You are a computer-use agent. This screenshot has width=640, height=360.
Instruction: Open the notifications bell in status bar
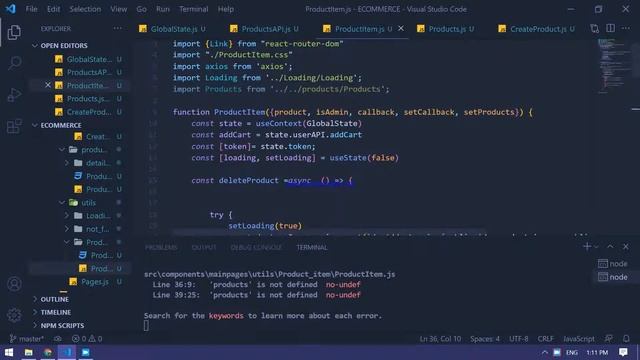pyautogui.click(x=626, y=339)
